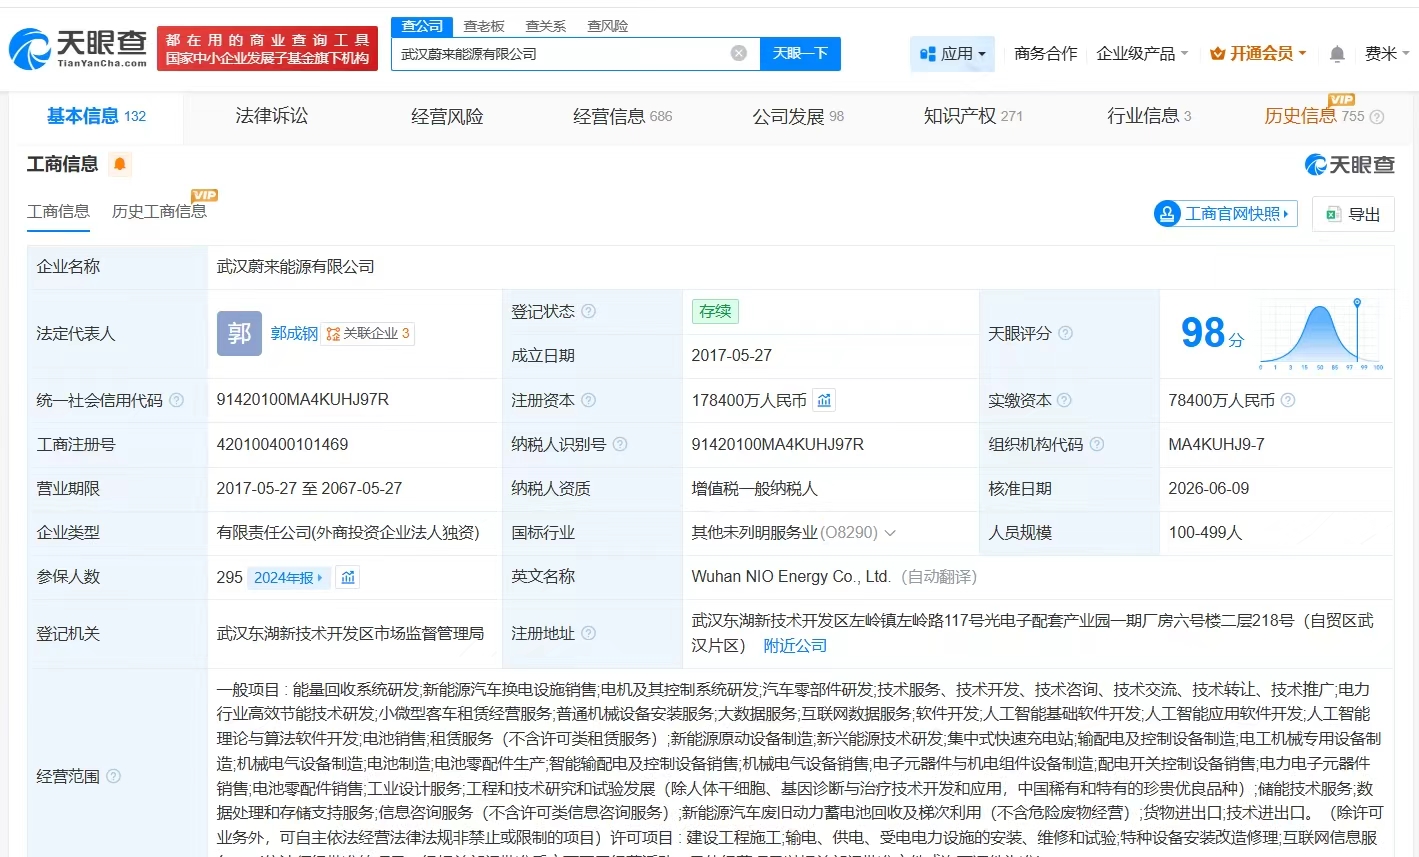This screenshot has width=1419, height=857.
Task: Open the 经营信息 tab
Action: (622, 117)
